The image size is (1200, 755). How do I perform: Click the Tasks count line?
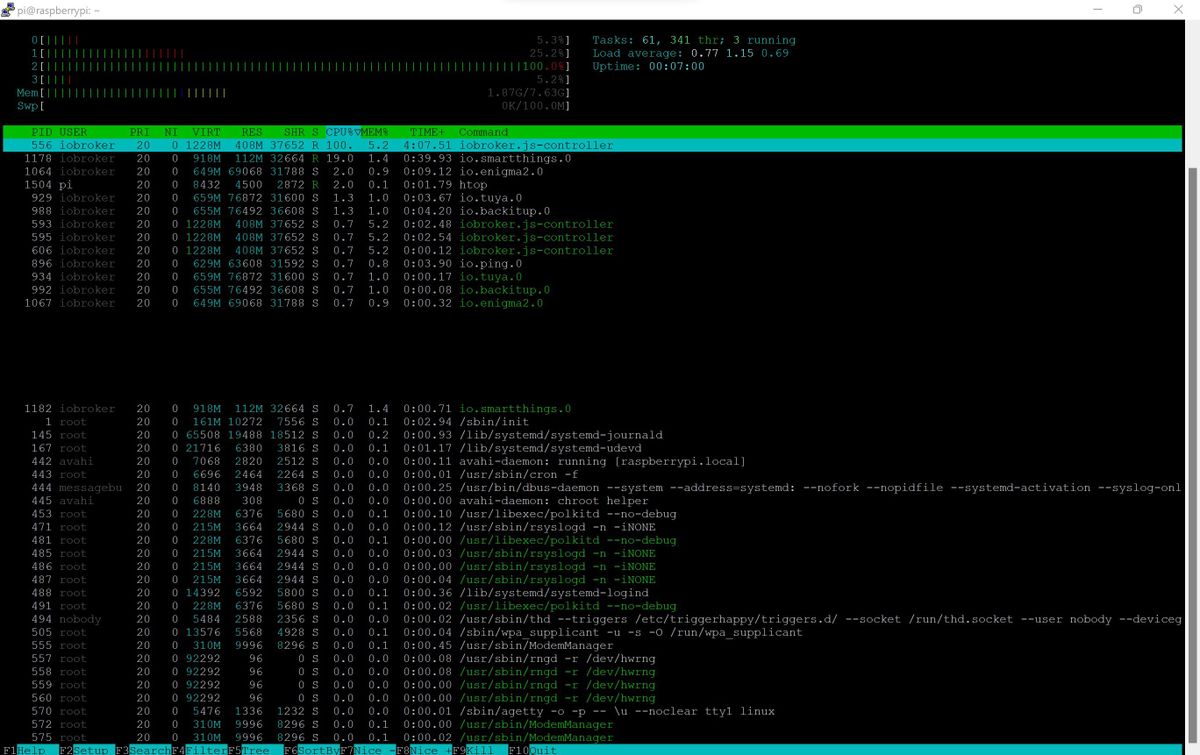click(694, 40)
